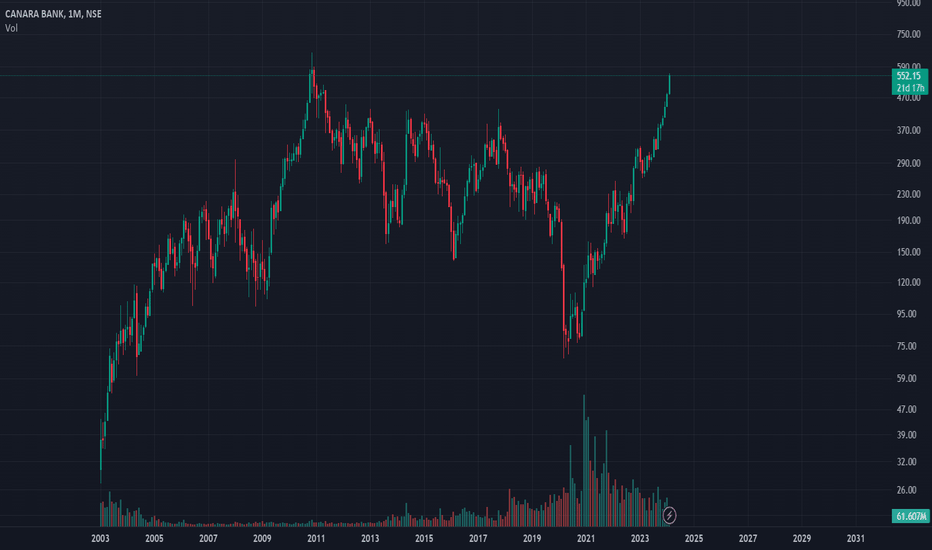
Task: Click the 21d 17h countdown label
Action: (x=909, y=88)
